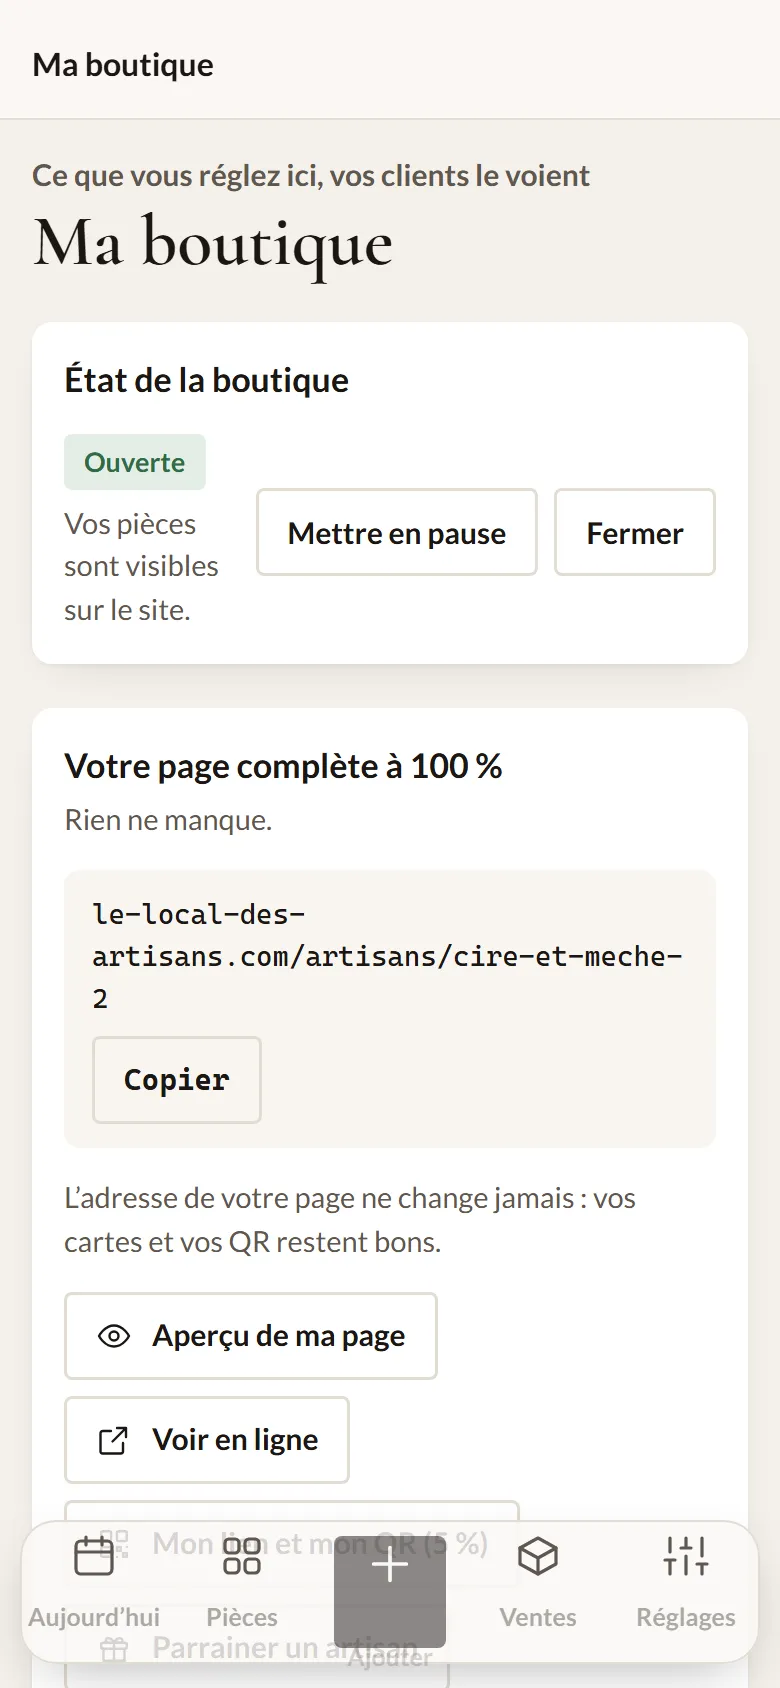Open Aperçu de ma page
780x1688 pixels.
click(x=251, y=1336)
